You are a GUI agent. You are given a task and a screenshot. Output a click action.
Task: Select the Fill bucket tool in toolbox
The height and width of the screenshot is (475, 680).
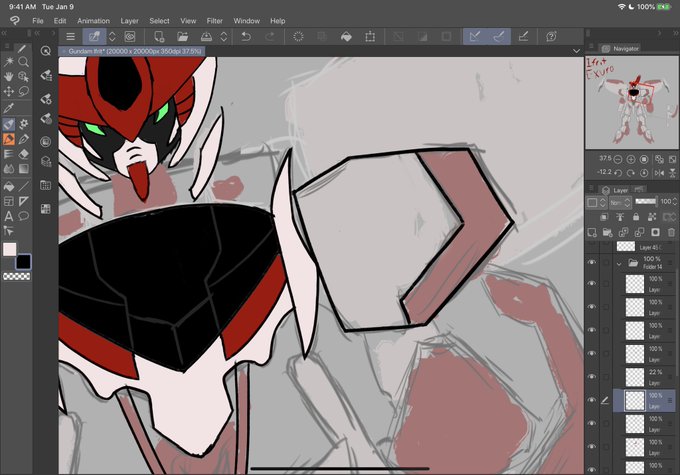coord(9,187)
